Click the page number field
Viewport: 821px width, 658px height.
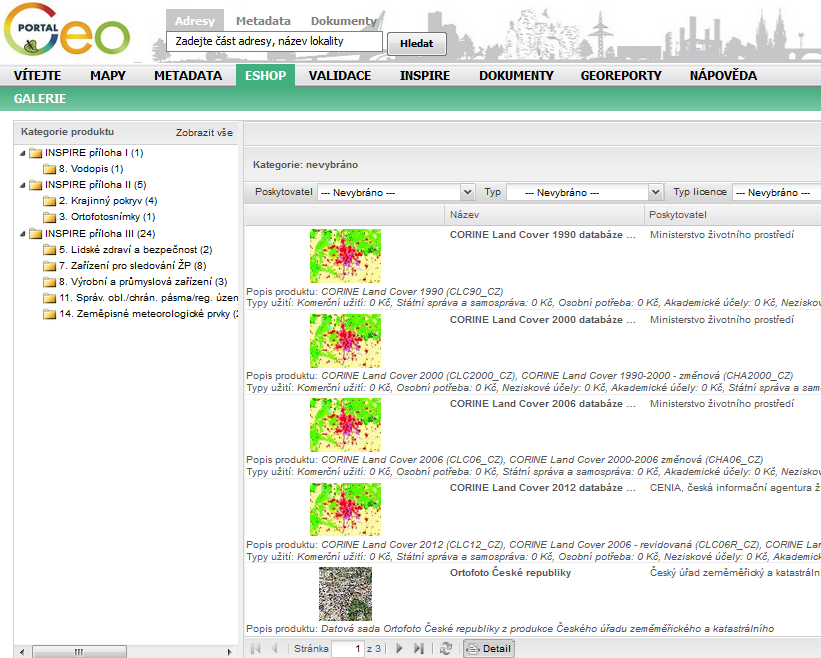click(348, 649)
